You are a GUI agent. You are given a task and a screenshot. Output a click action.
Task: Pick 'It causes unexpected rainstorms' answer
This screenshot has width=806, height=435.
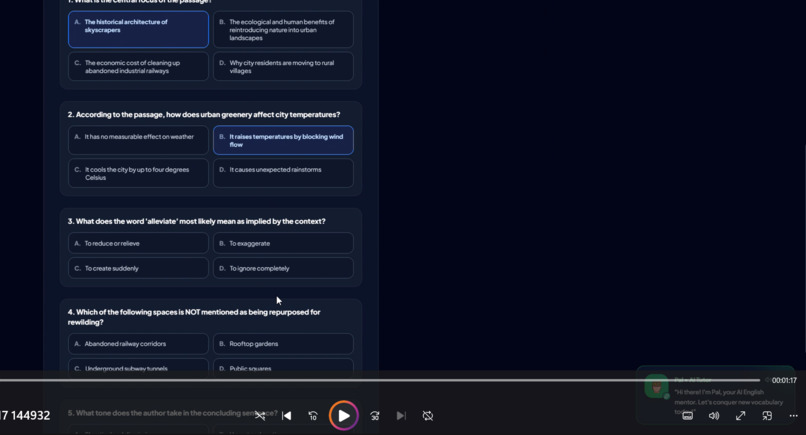coord(283,173)
